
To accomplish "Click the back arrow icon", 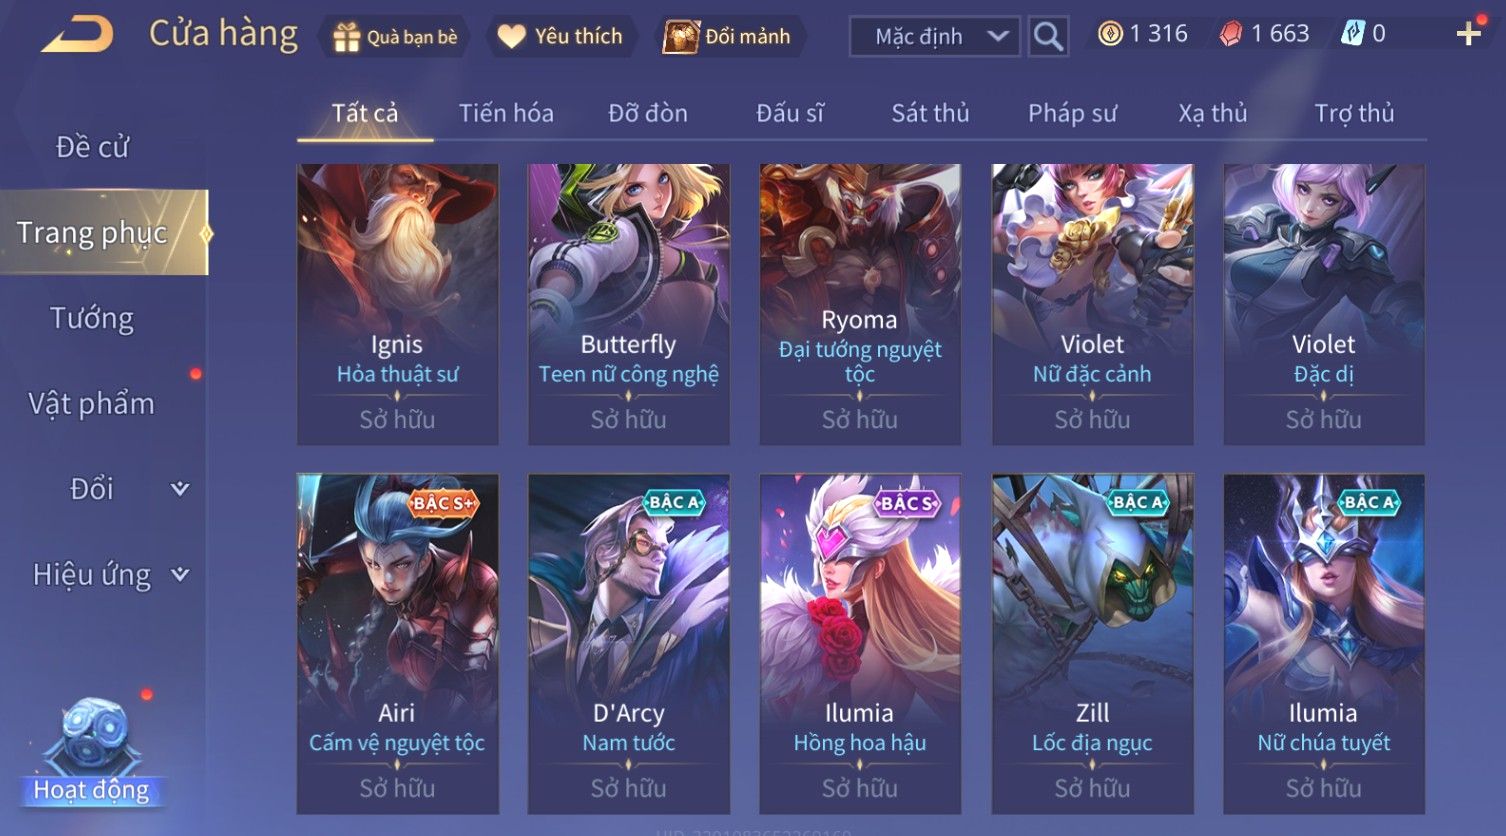I will (77, 35).
